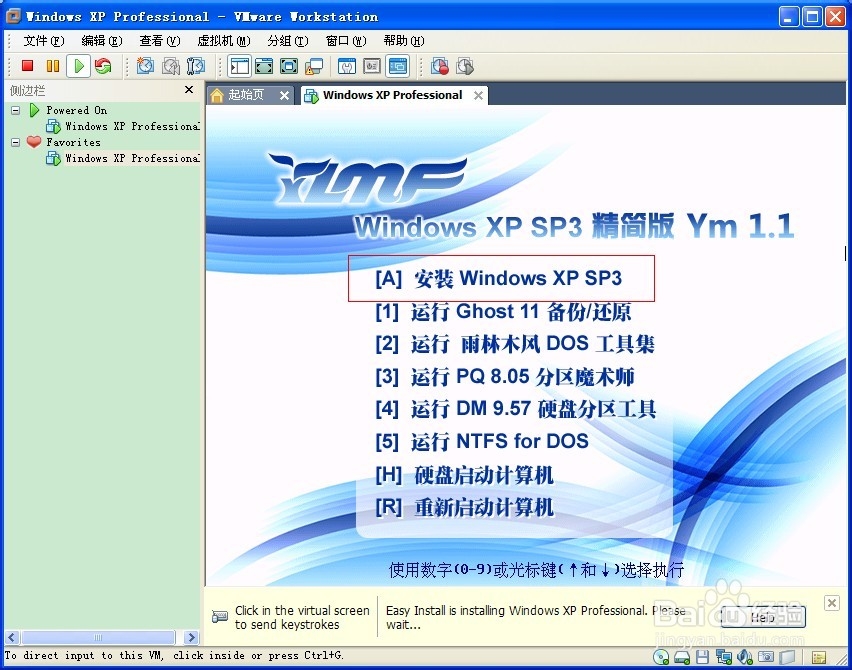Collapse the Favorites tree group

[x=15, y=142]
